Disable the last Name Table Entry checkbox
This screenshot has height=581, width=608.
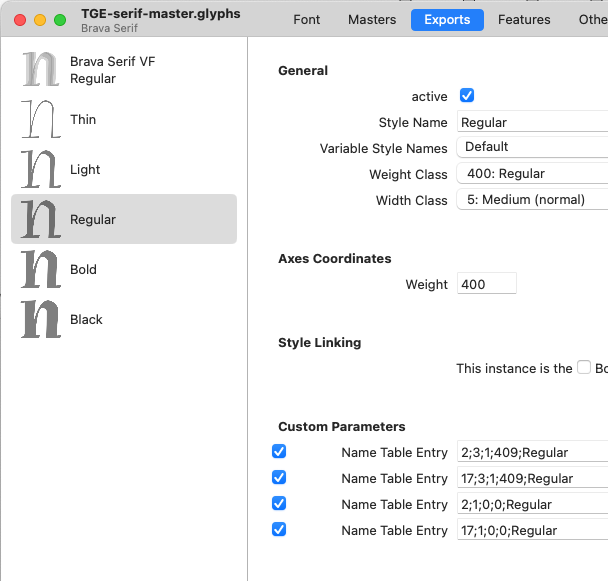pos(280,530)
